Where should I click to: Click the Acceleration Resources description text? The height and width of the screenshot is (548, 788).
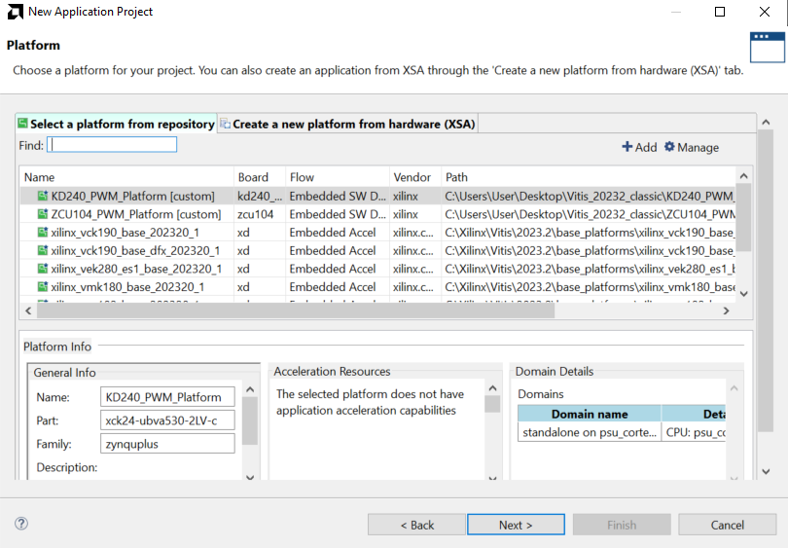pyautogui.click(x=370, y=402)
